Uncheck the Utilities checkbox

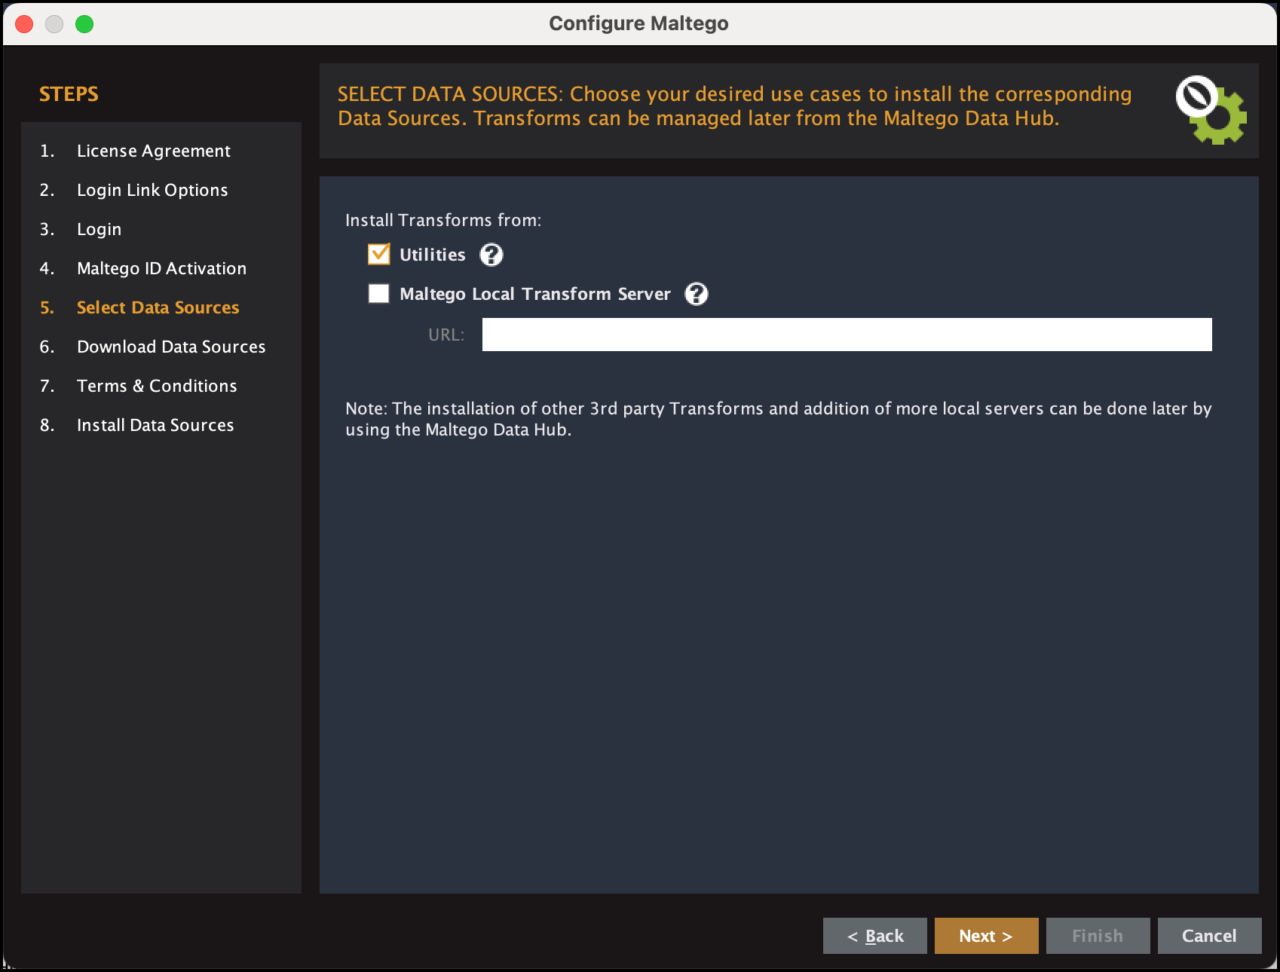pos(379,255)
